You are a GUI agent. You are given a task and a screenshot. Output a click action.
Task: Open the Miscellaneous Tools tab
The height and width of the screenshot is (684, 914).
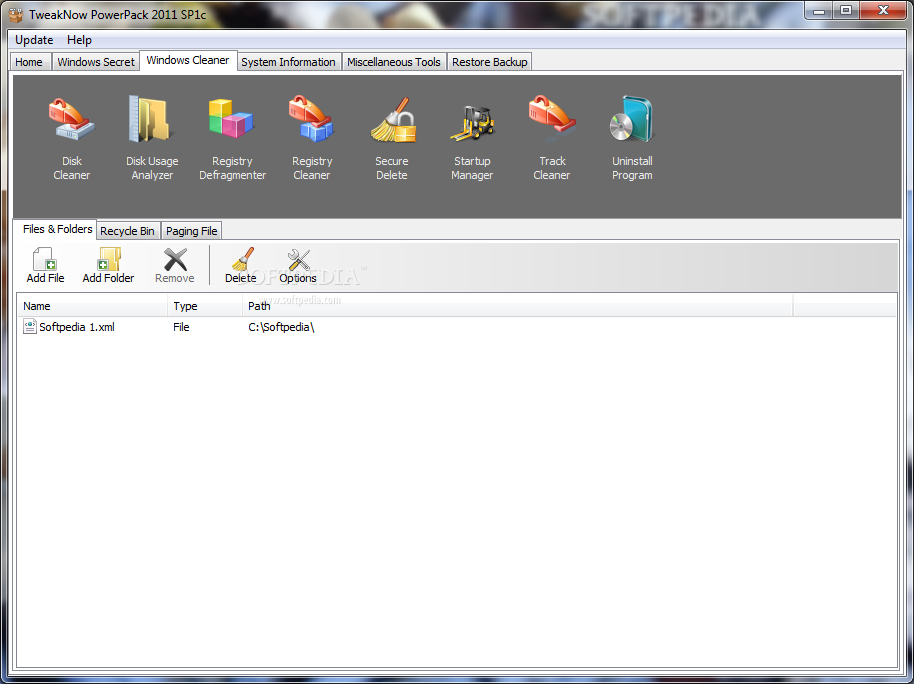point(393,62)
